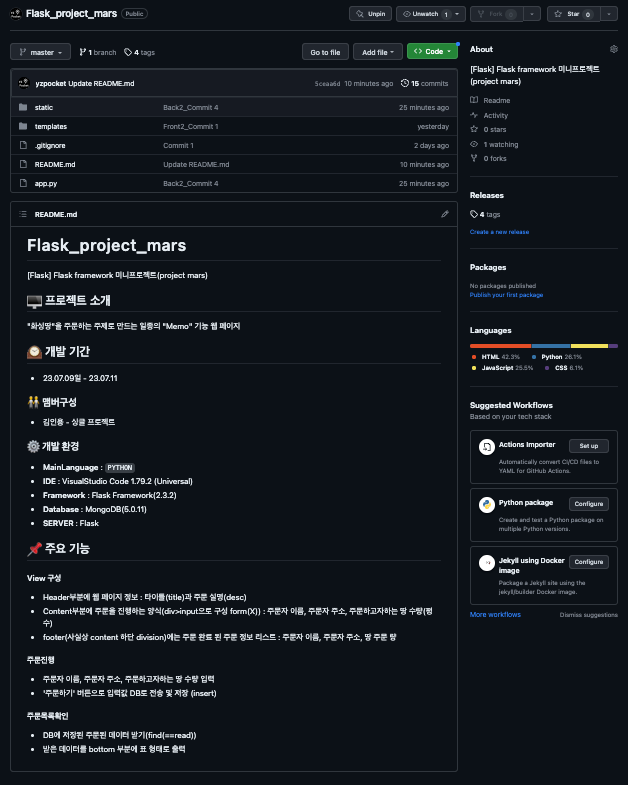Click the HTML segment in Languages bar

click(500, 346)
